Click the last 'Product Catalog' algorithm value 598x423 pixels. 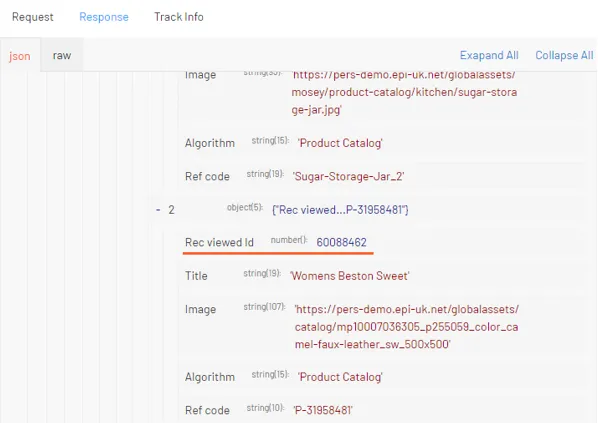click(340, 377)
